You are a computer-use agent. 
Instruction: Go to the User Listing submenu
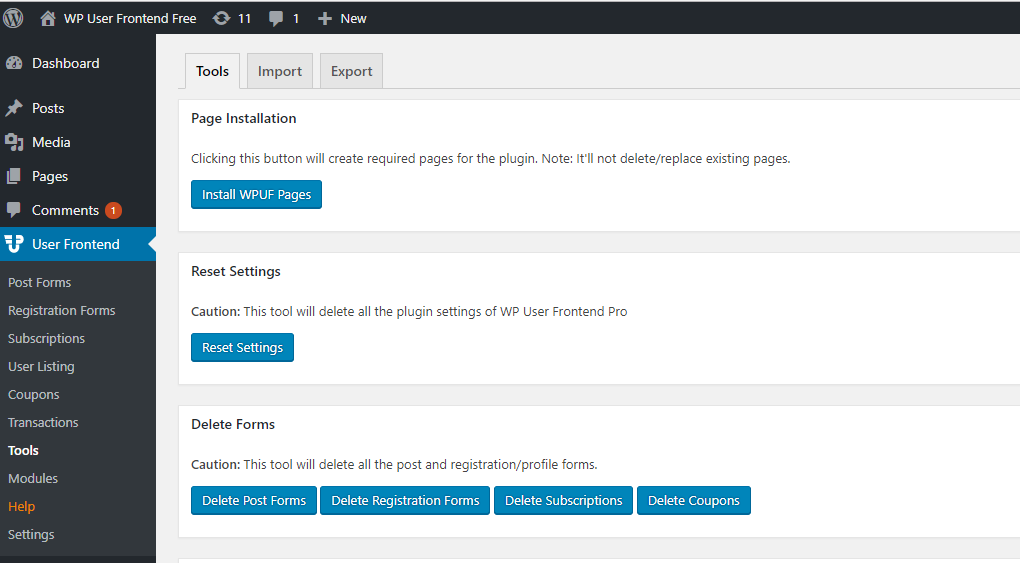pos(41,366)
